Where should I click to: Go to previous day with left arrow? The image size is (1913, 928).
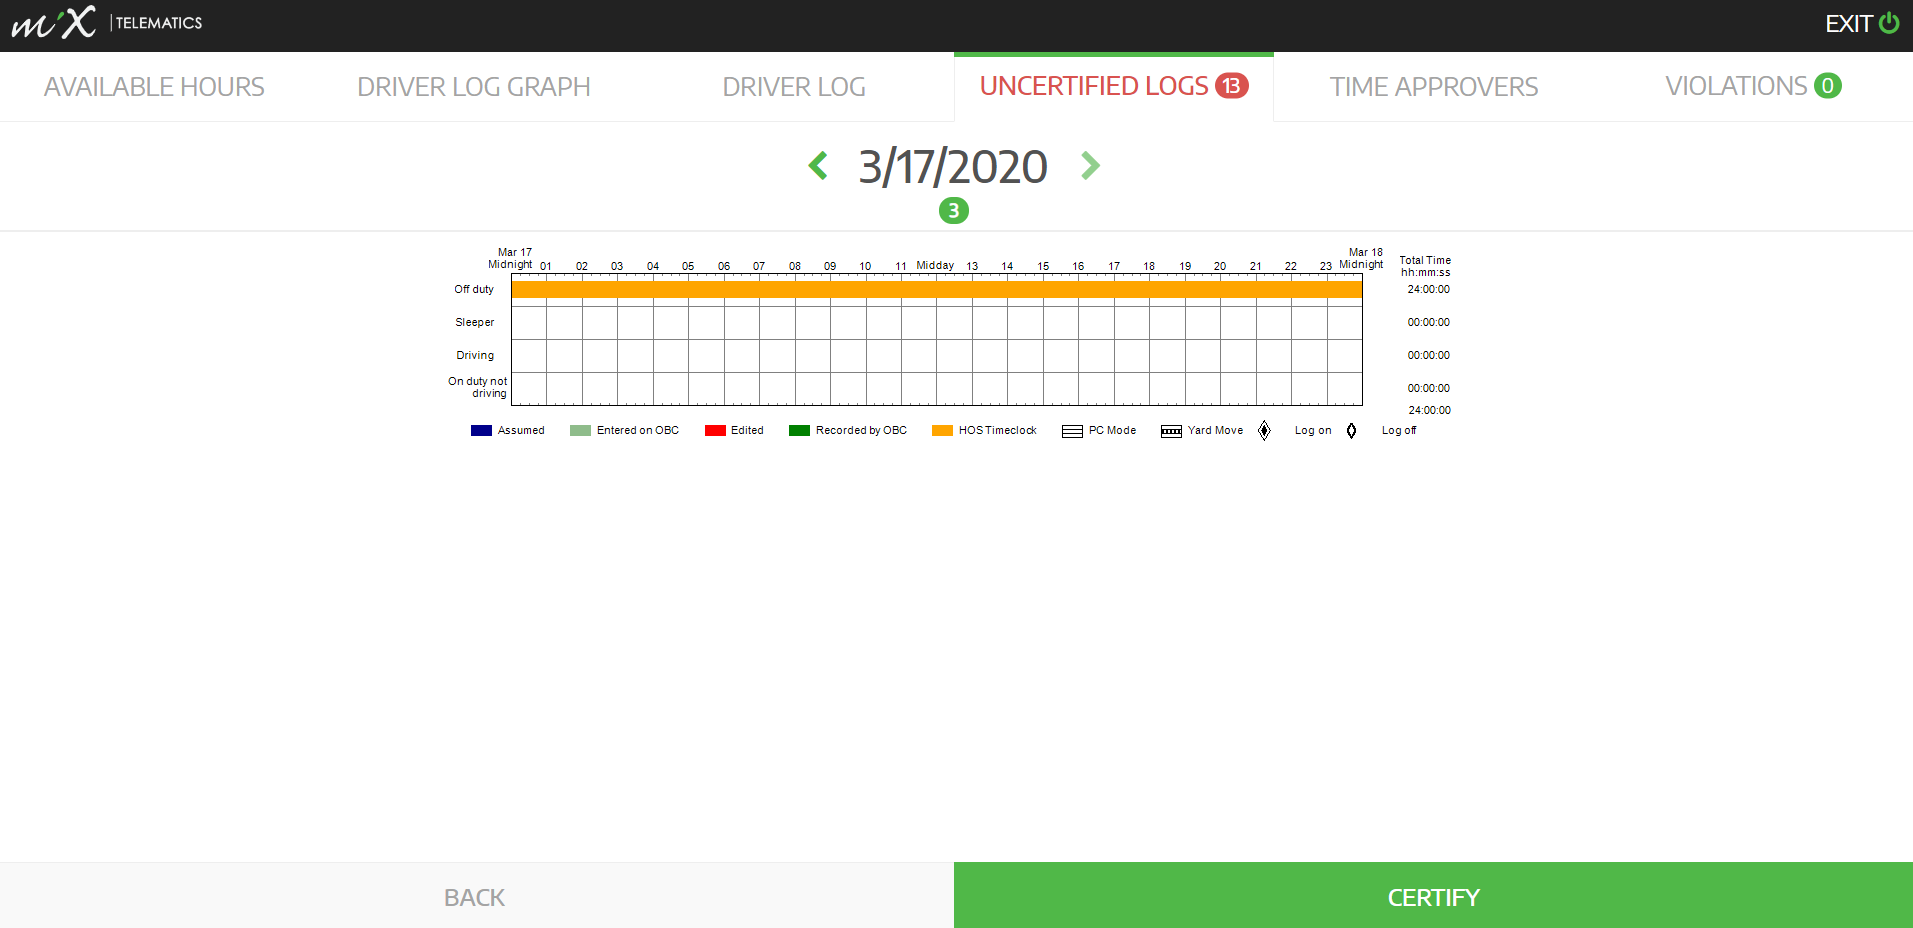pos(818,165)
